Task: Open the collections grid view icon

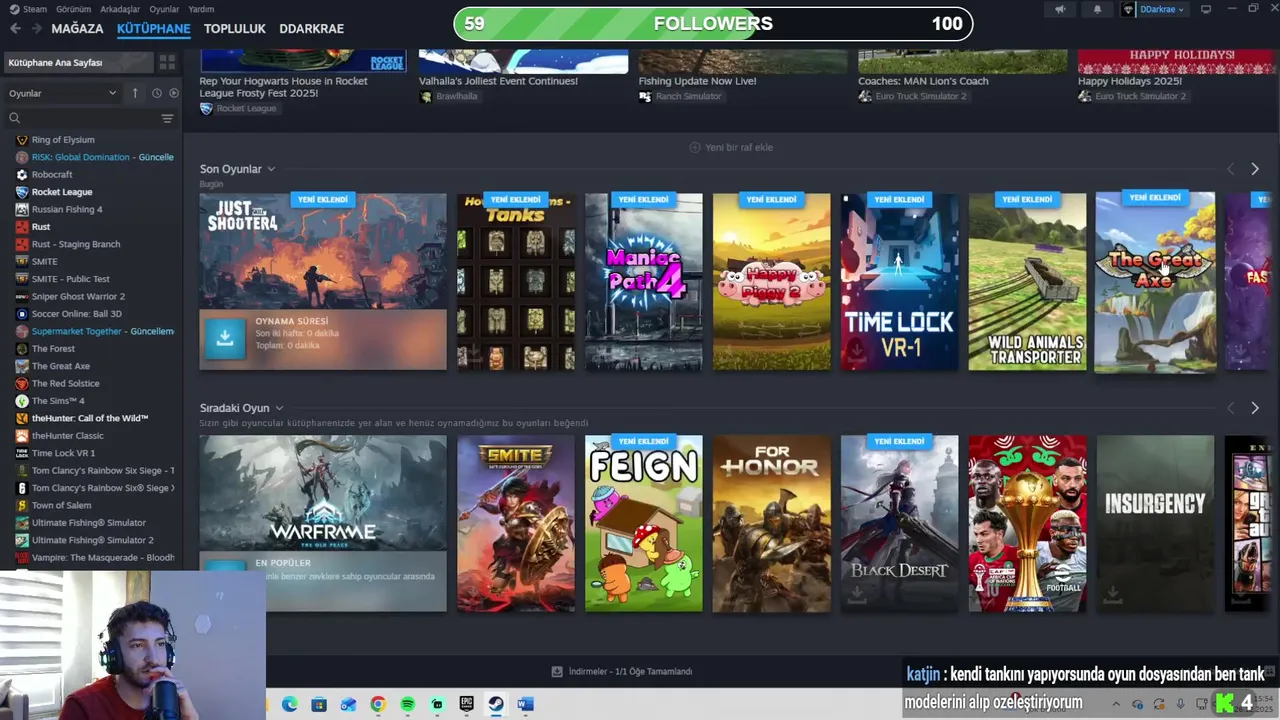Action: tap(167, 62)
